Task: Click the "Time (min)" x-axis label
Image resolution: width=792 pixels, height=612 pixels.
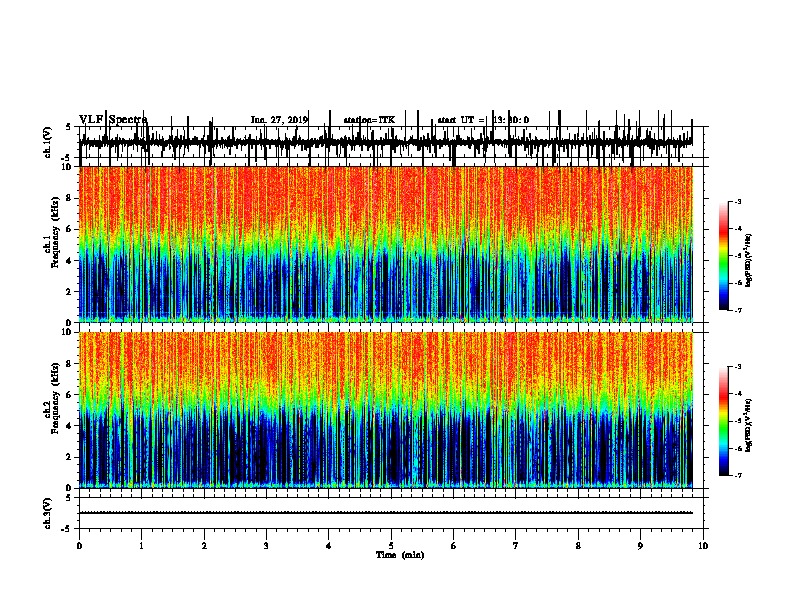Action: tap(400, 555)
